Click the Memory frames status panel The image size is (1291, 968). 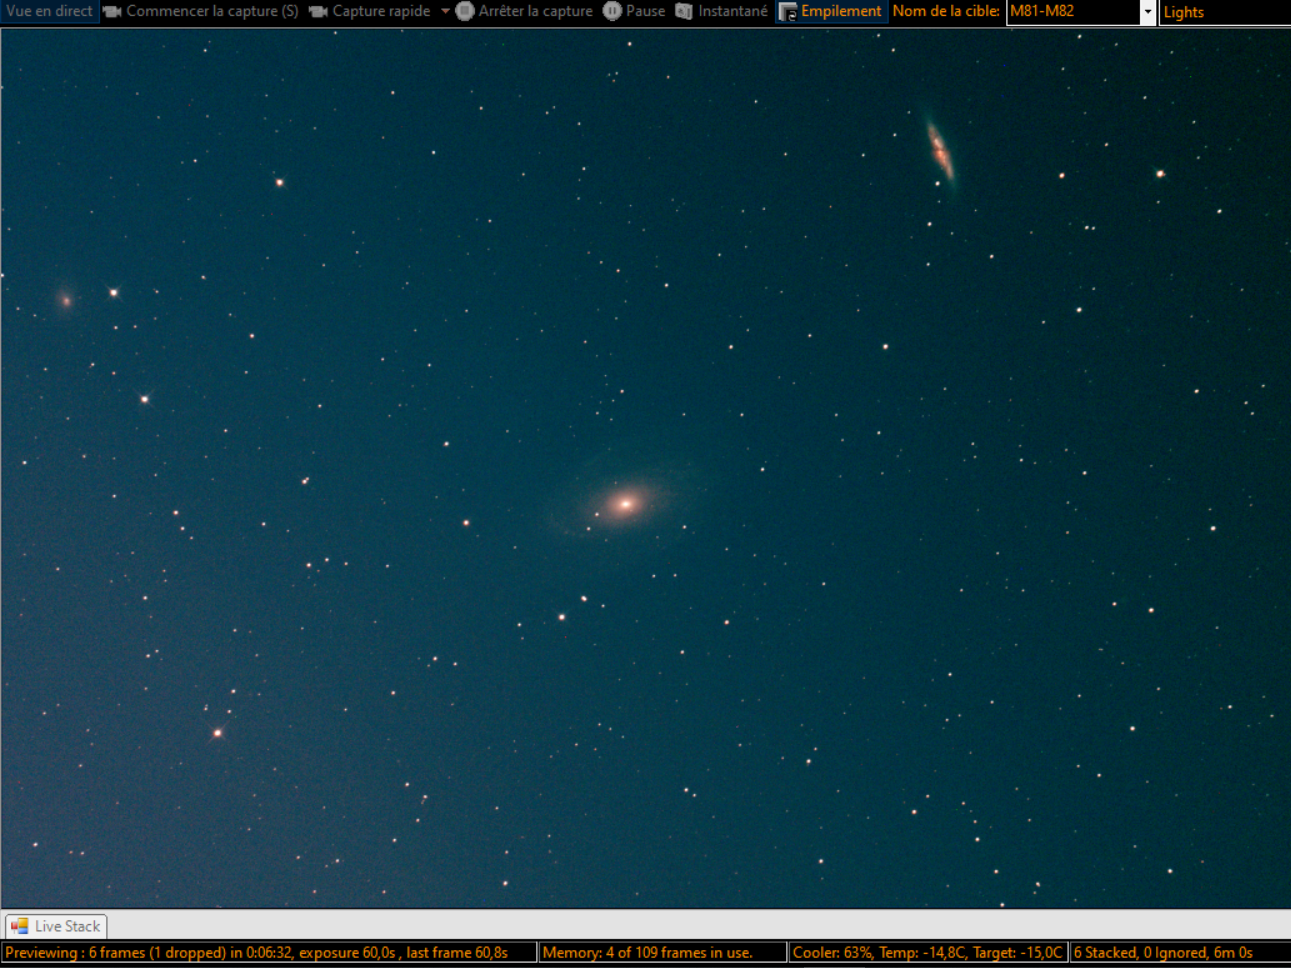point(662,952)
